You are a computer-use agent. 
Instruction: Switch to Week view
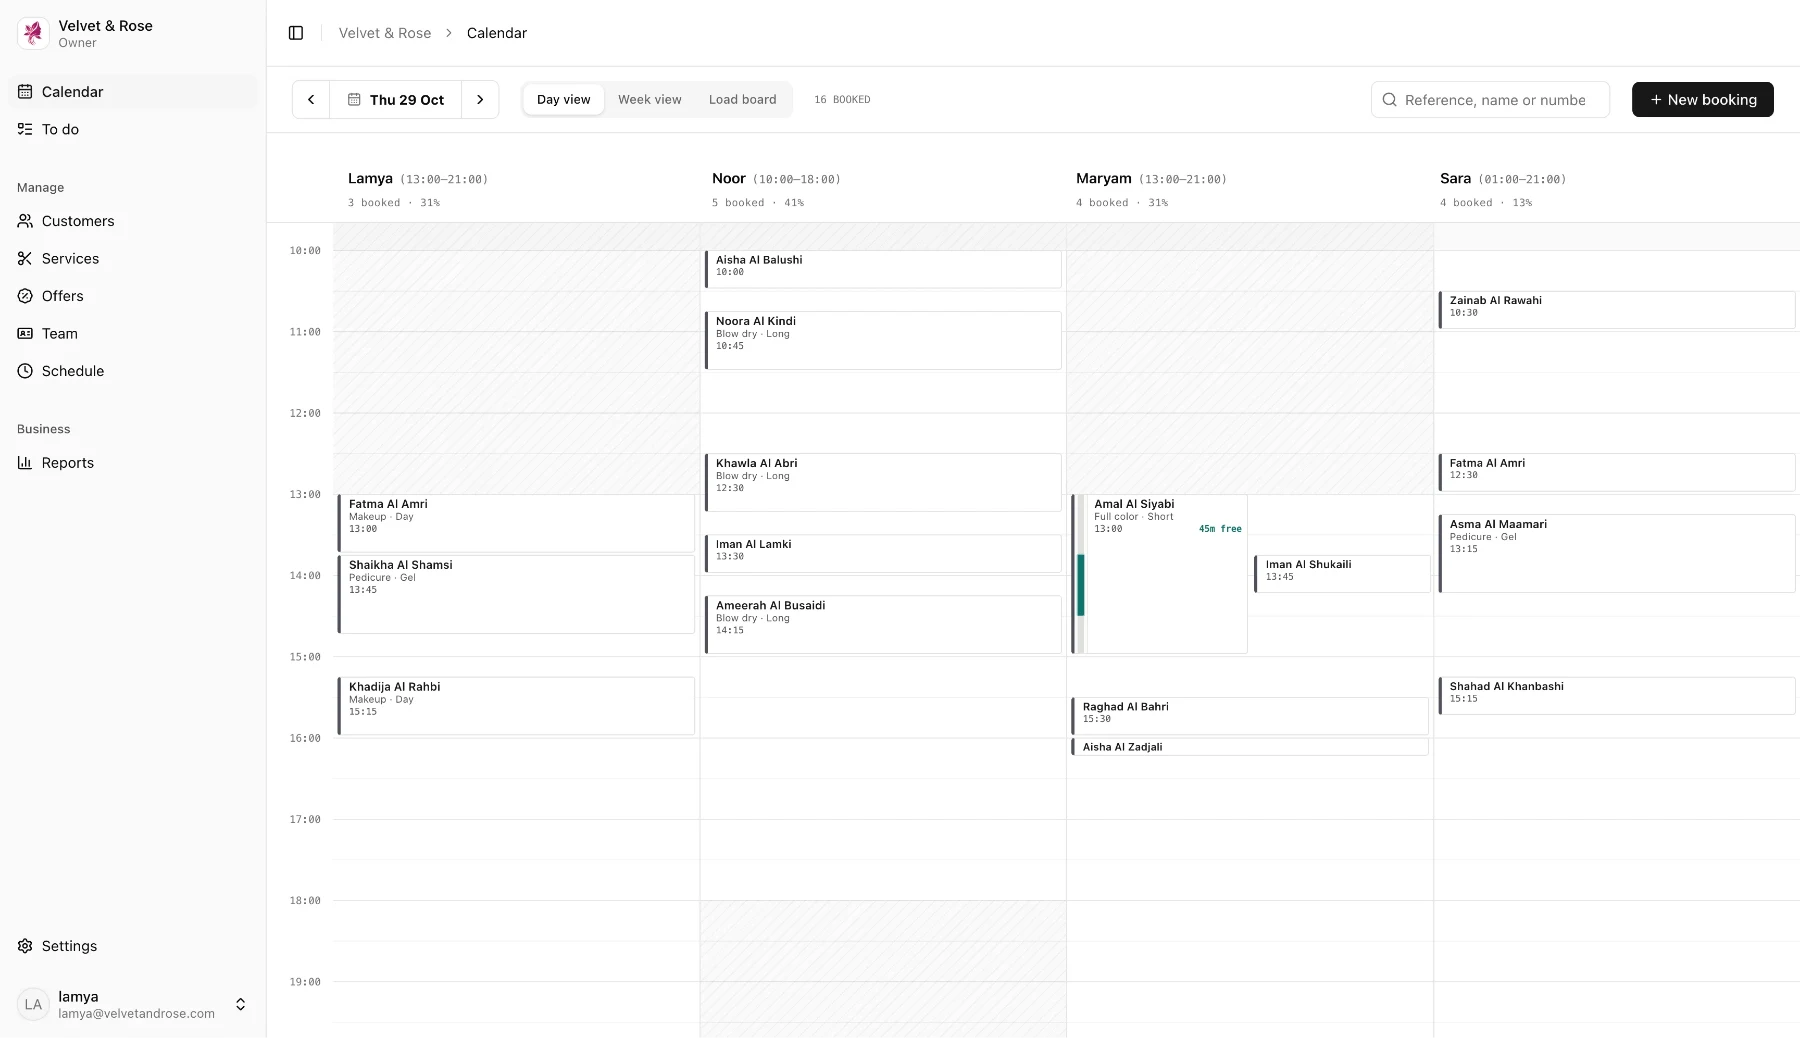click(650, 100)
